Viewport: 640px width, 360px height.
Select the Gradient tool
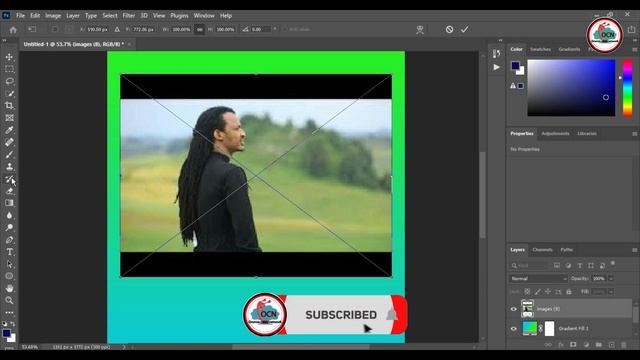point(9,203)
